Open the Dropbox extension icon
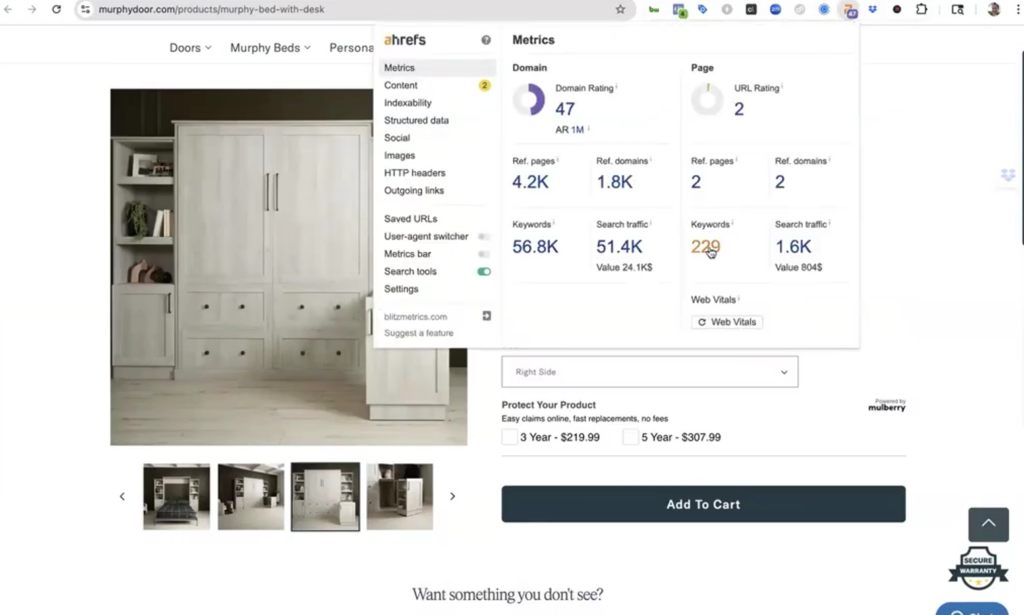Screen dimensions: 1024x615 [873, 10]
